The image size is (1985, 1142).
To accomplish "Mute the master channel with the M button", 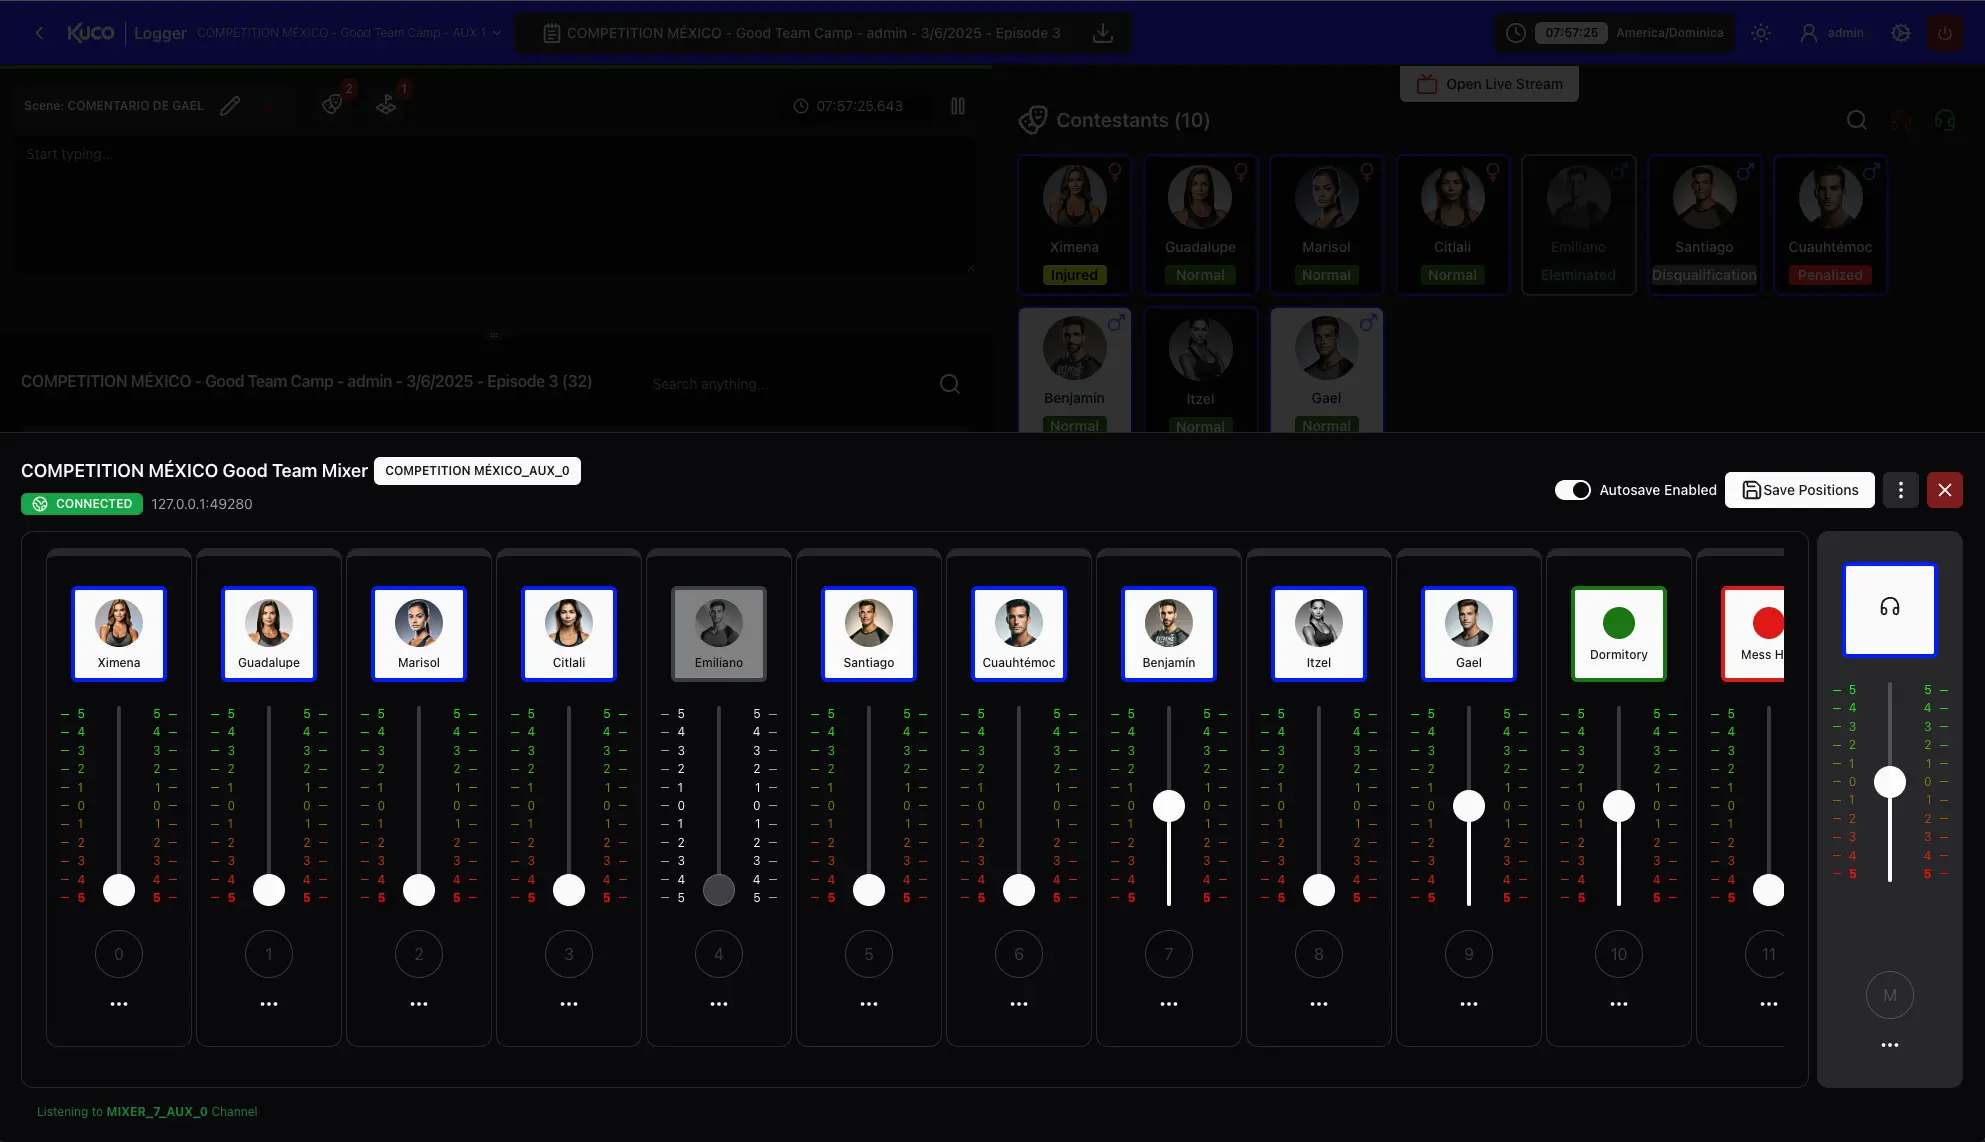I will click(x=1890, y=995).
